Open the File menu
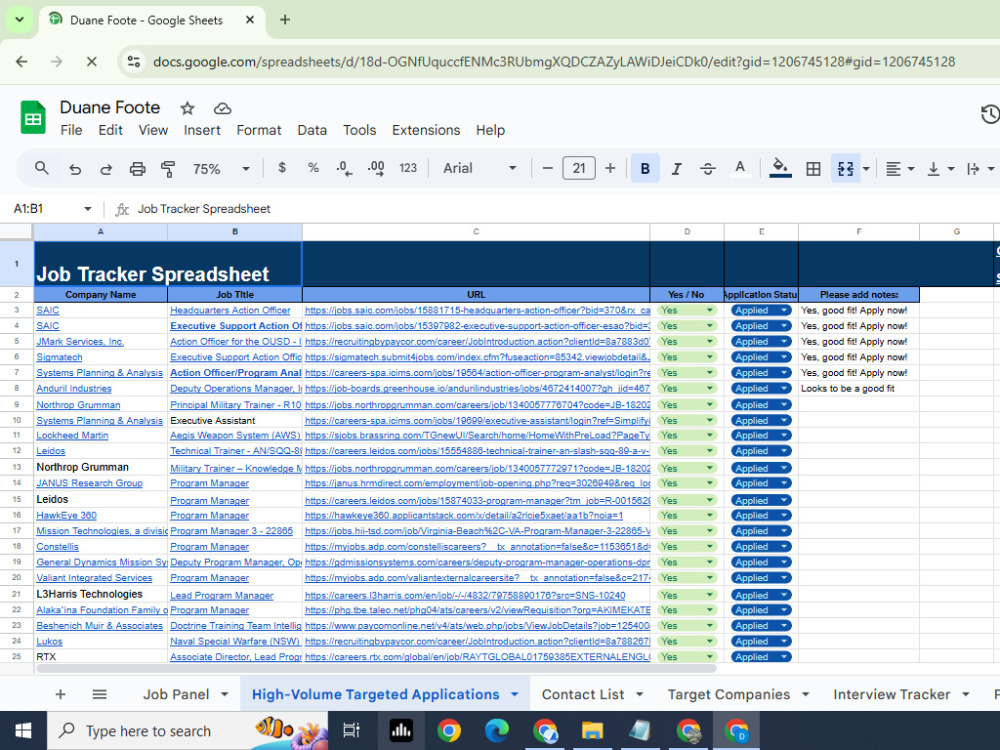 tap(71, 130)
